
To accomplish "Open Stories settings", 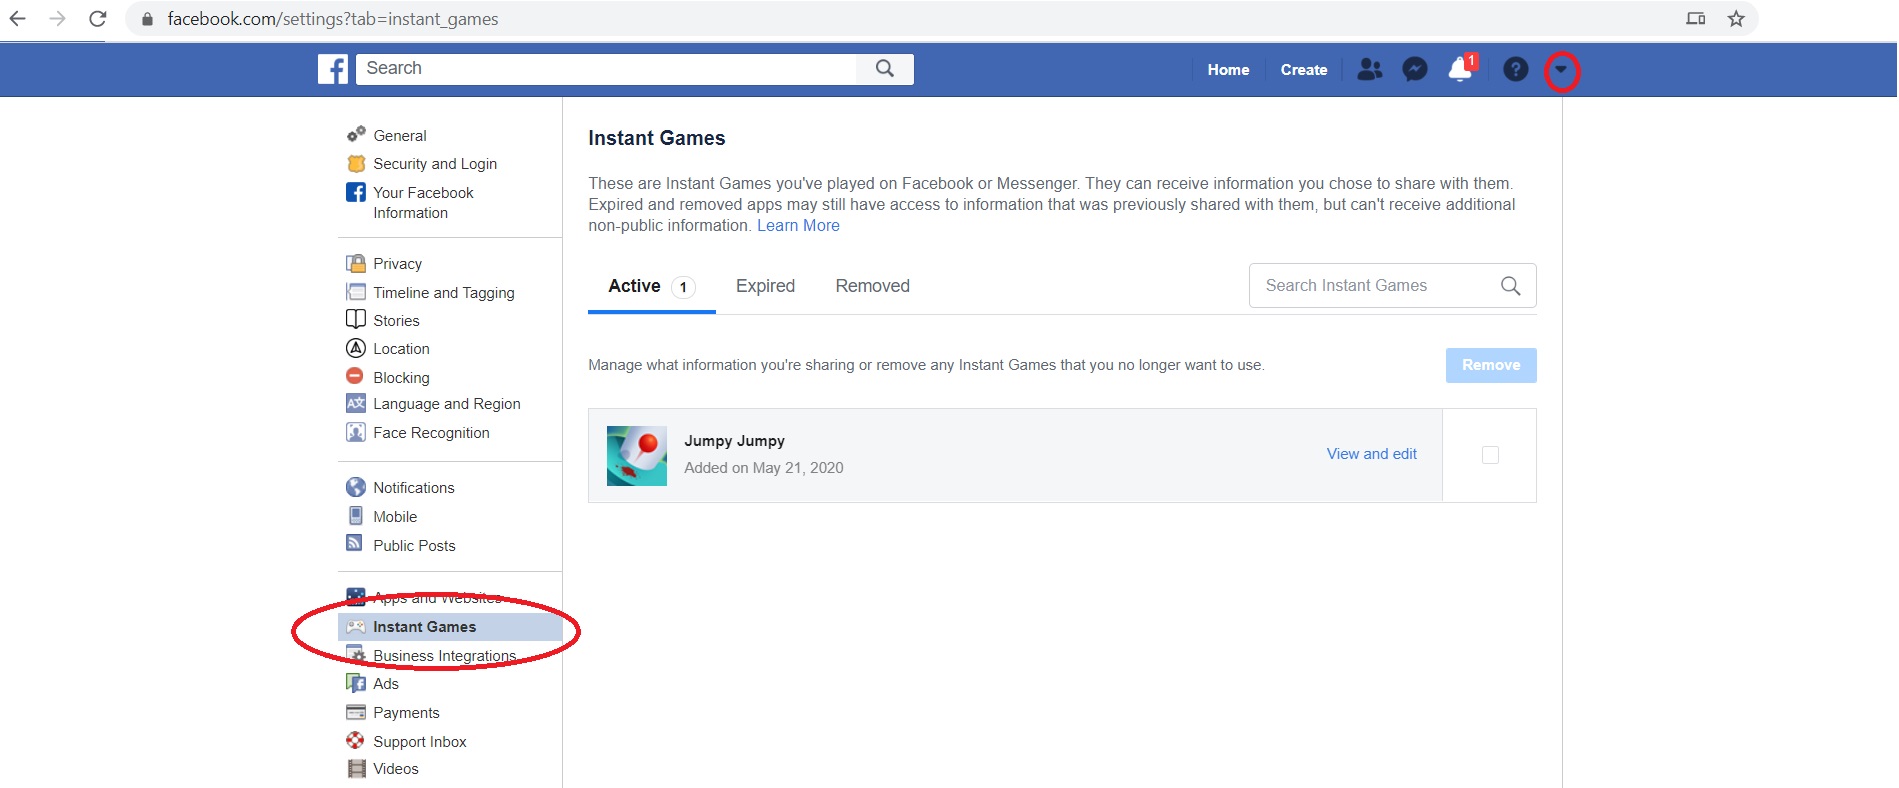I will click(x=396, y=320).
